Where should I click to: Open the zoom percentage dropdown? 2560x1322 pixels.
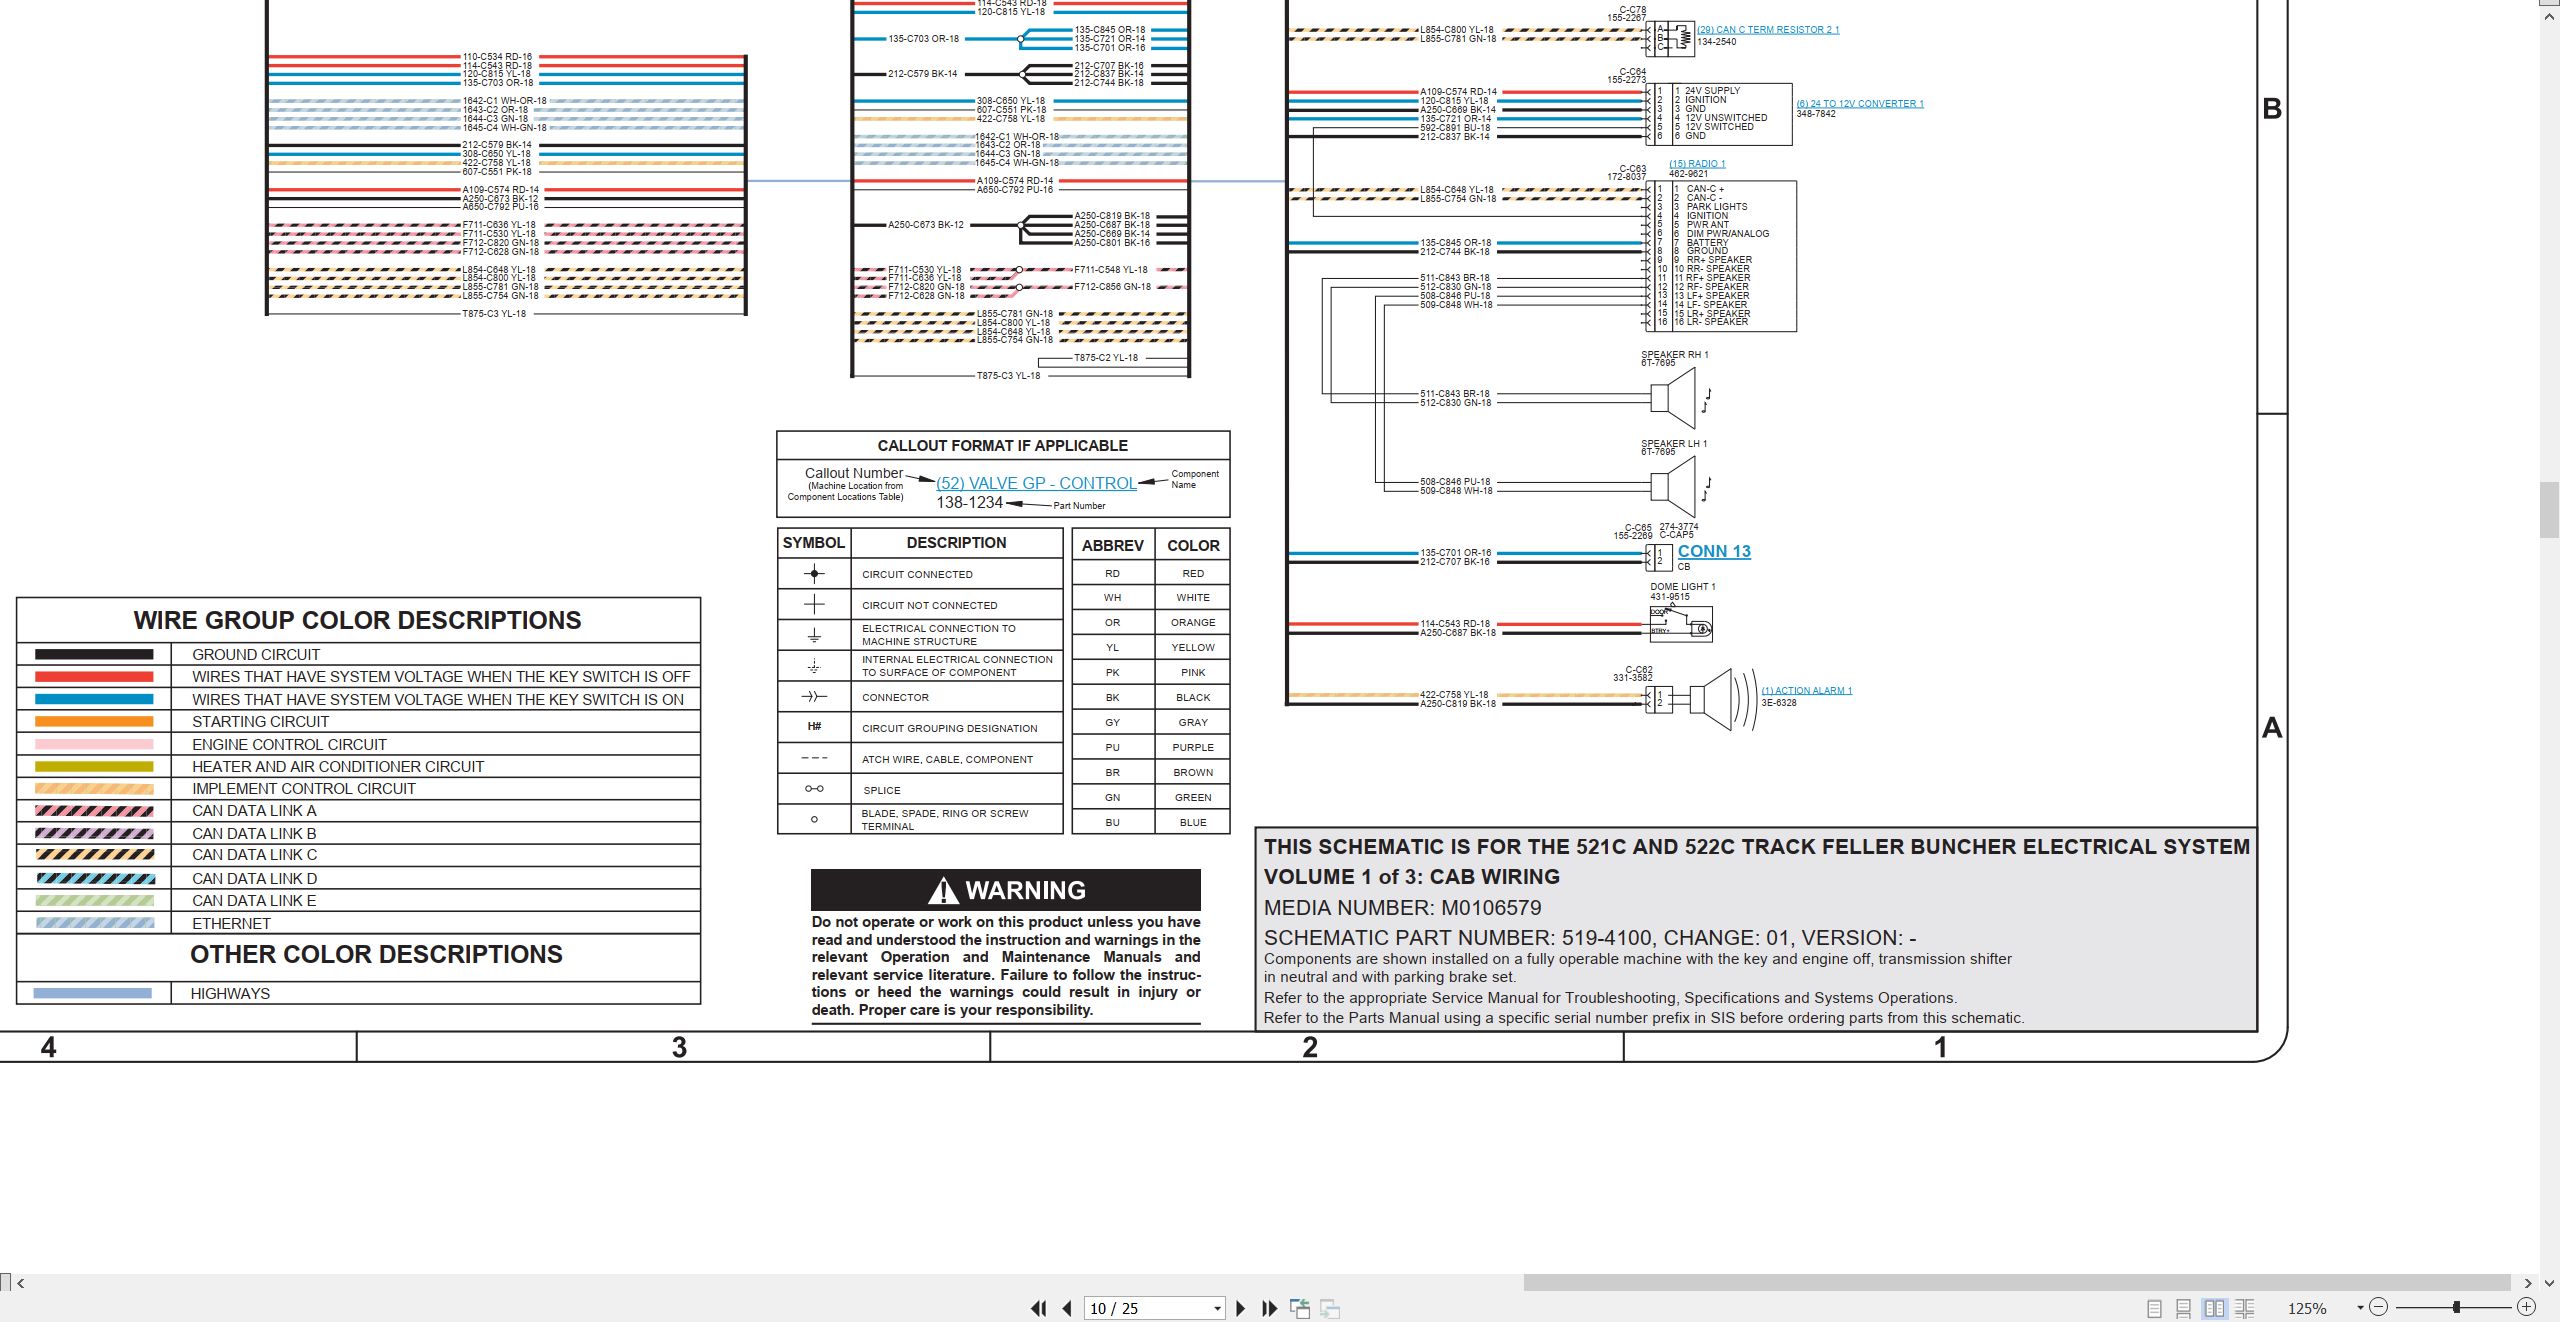2360,1308
